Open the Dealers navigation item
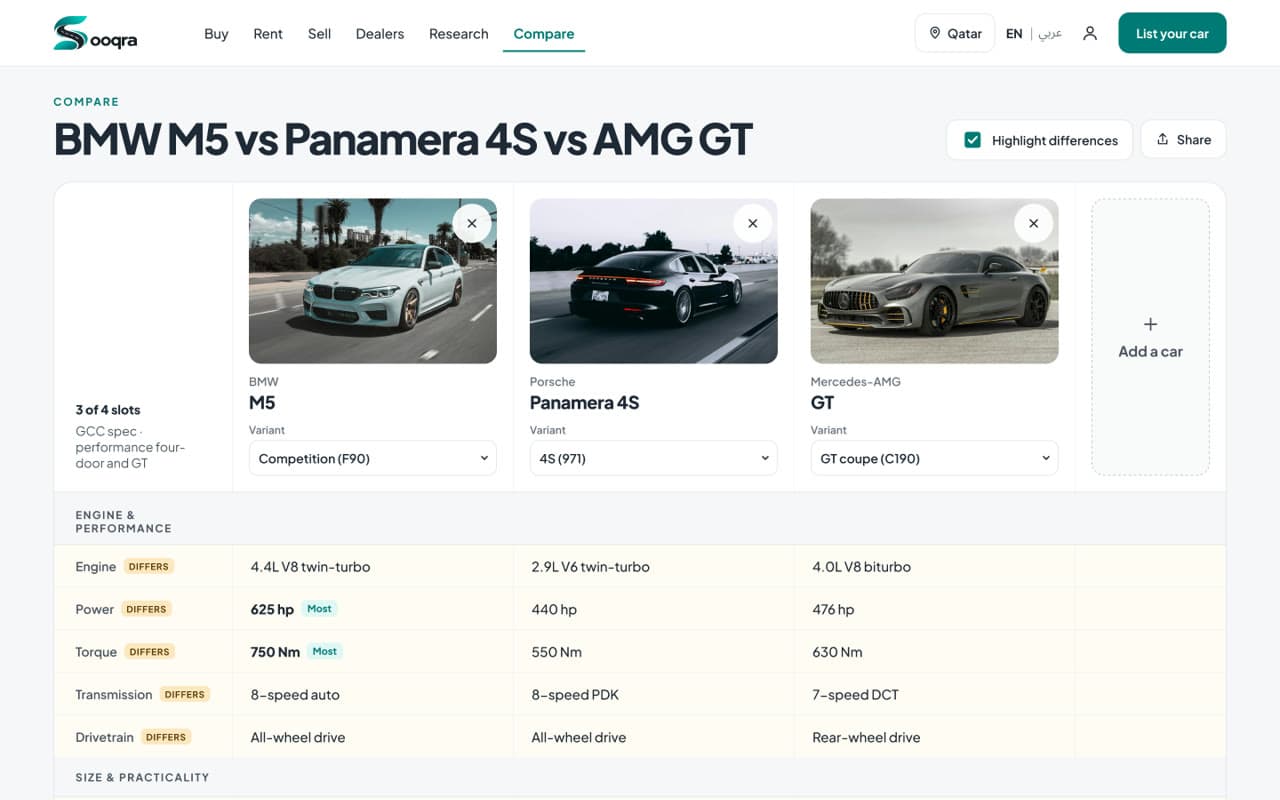The width and height of the screenshot is (1280, 800). pyautogui.click(x=380, y=33)
